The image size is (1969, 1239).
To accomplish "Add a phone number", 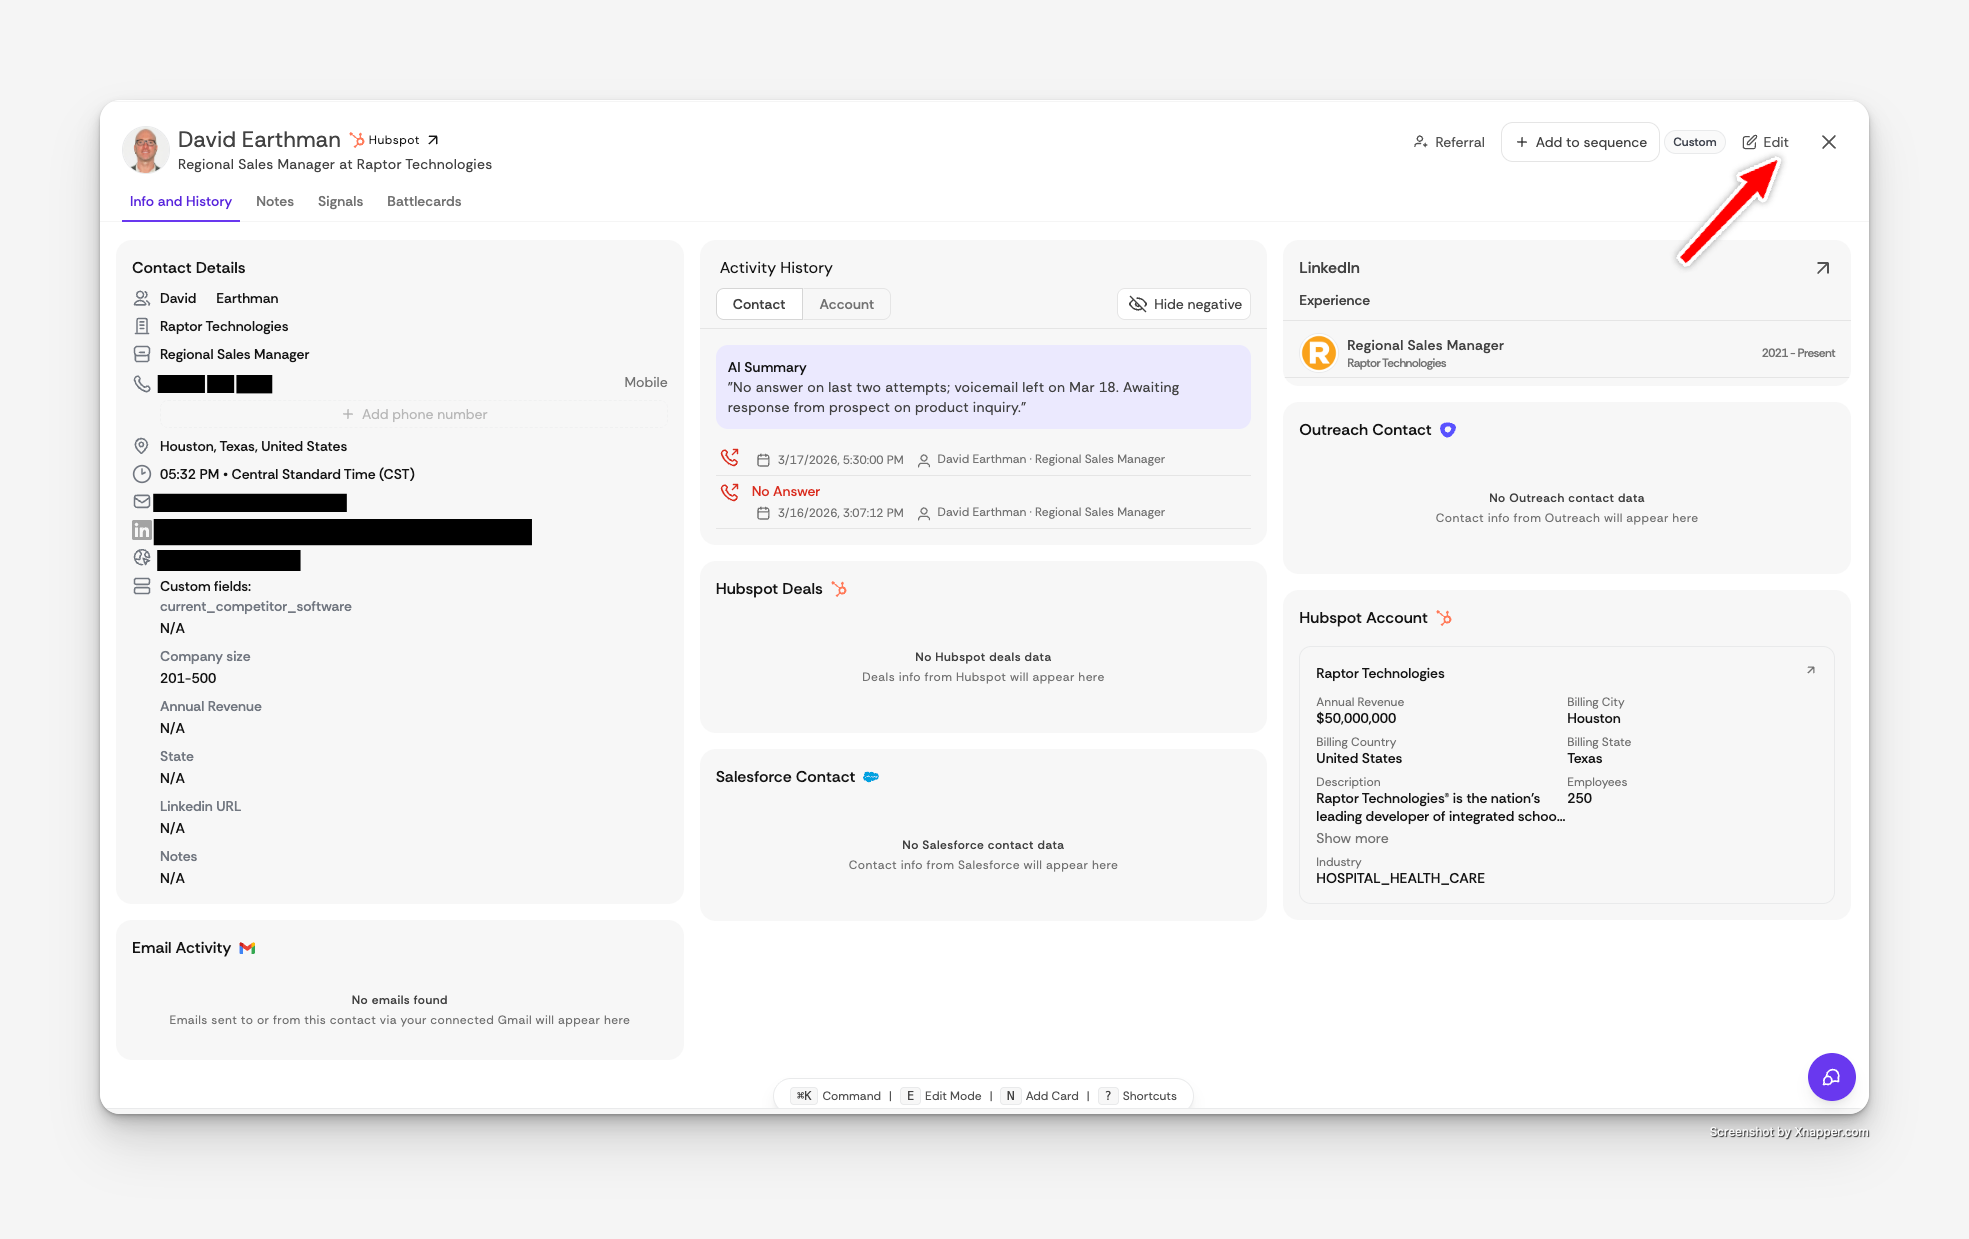I will [414, 414].
